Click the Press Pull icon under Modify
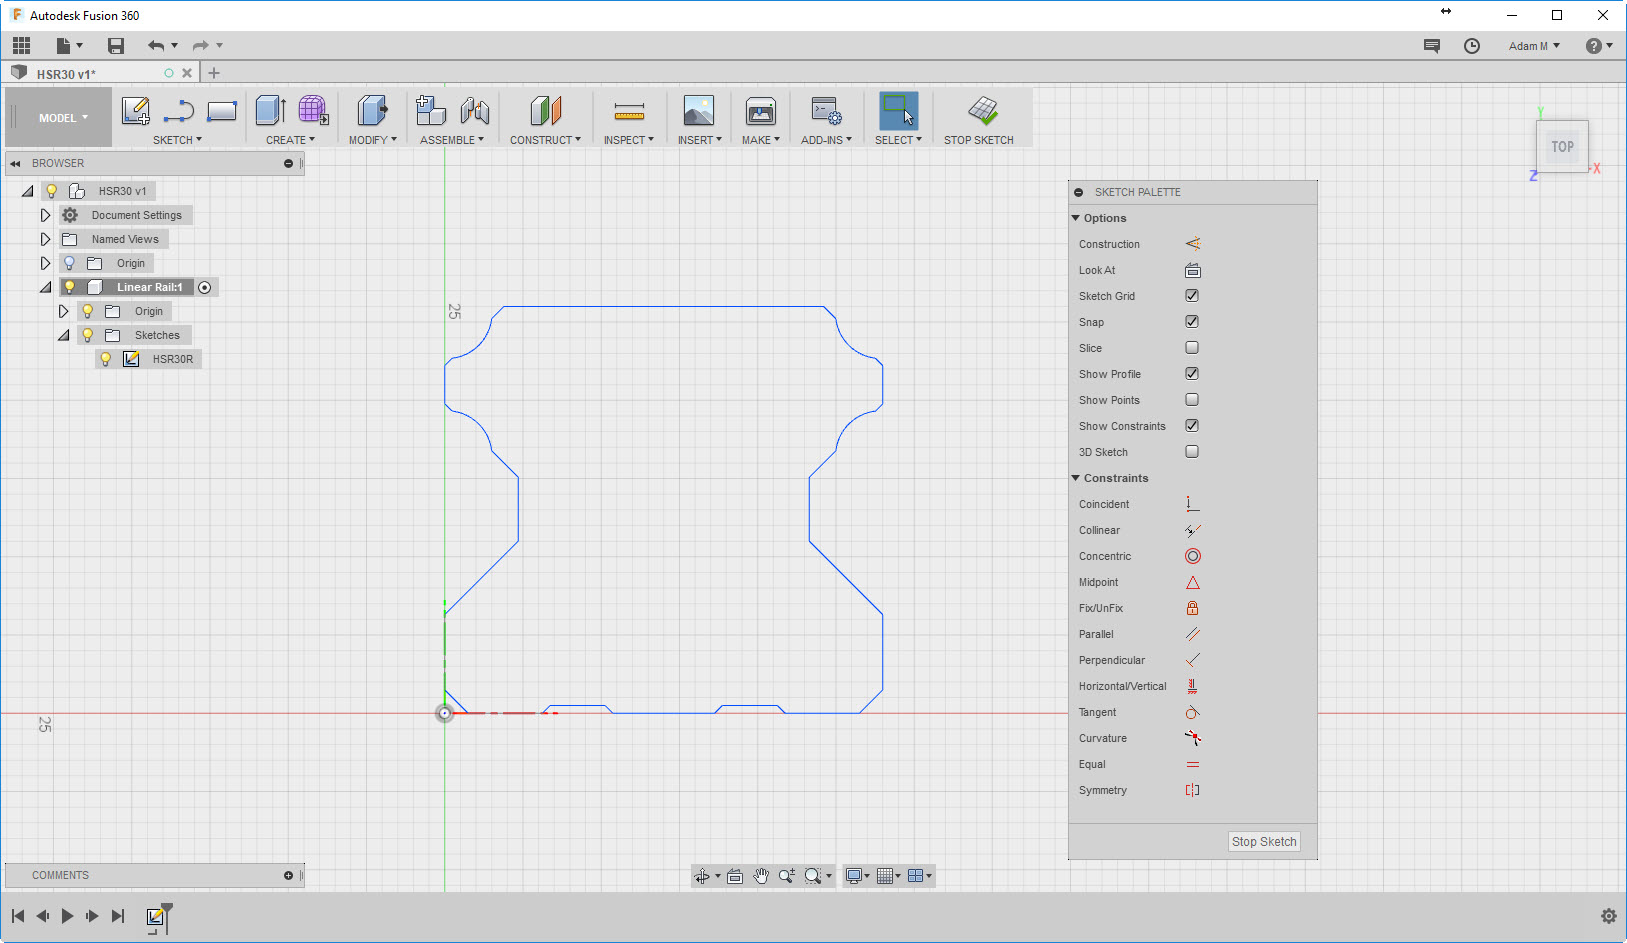 coord(372,111)
